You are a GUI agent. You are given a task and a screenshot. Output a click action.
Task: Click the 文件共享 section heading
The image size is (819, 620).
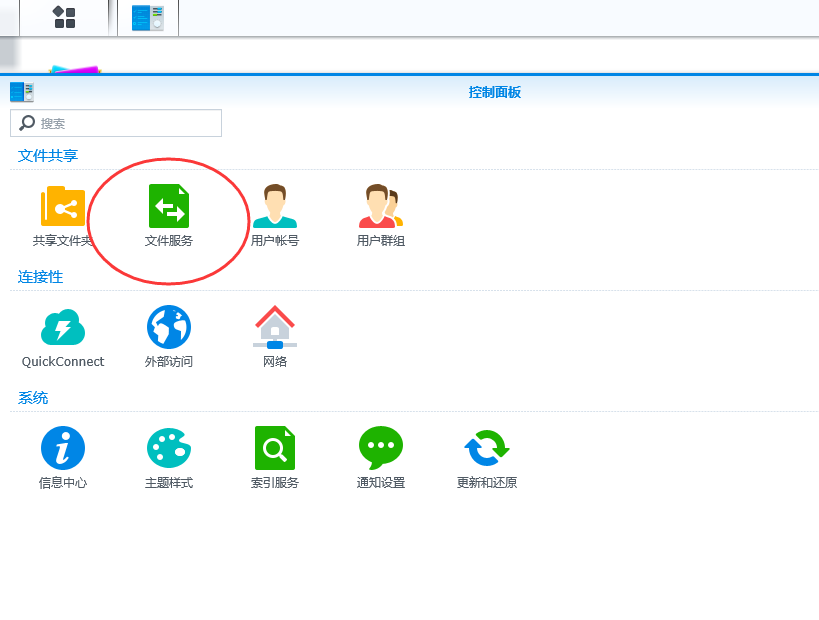click(x=48, y=156)
